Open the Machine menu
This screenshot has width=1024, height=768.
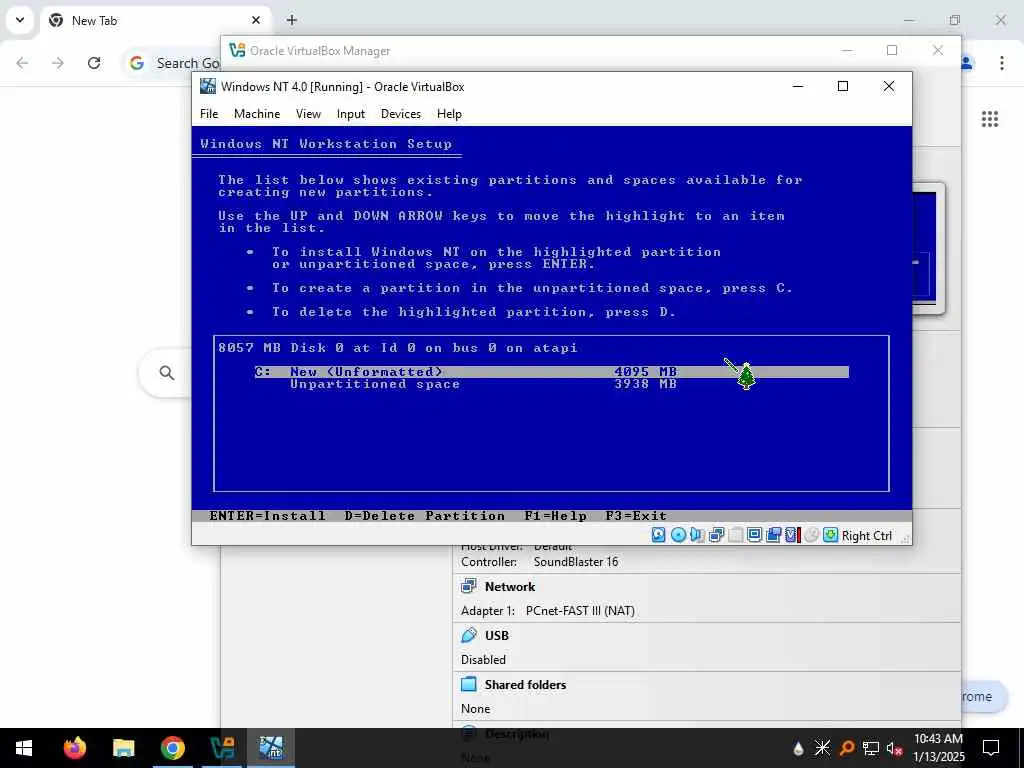tap(257, 114)
